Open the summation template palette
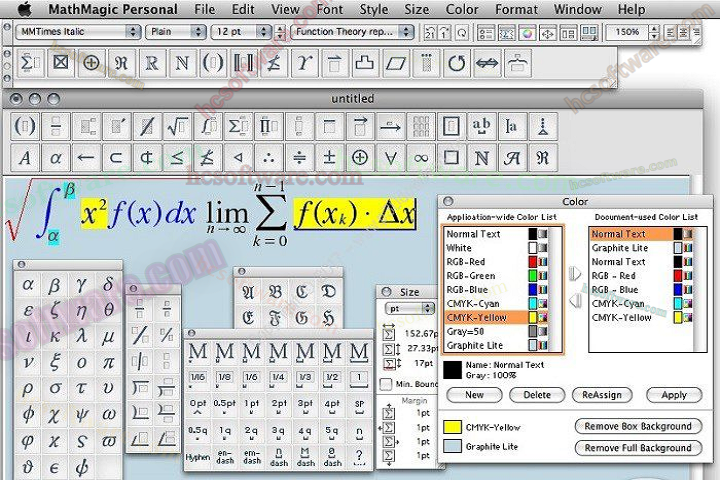The image size is (720, 480). pyautogui.click(x=238, y=126)
